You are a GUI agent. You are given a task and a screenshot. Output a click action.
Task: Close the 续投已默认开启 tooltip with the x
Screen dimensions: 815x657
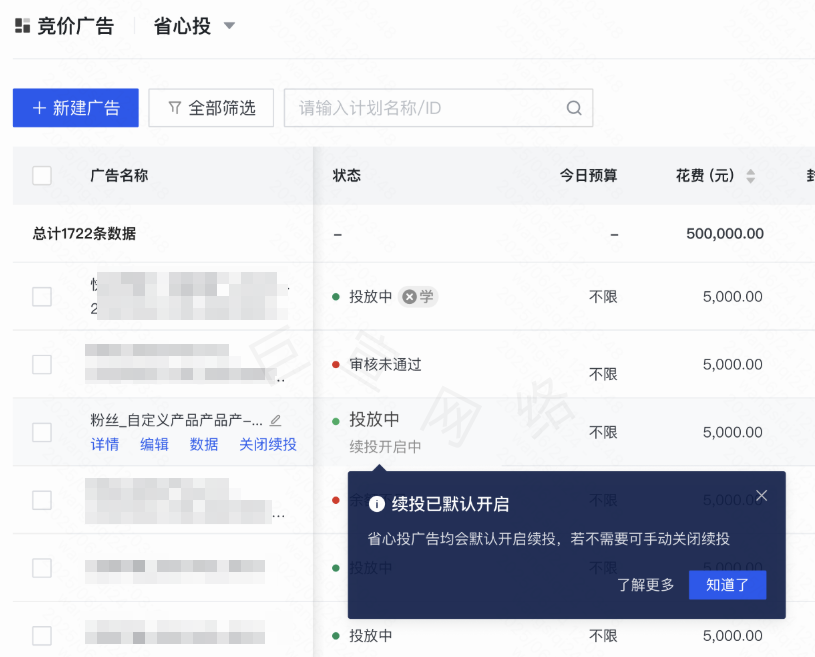pos(761,495)
